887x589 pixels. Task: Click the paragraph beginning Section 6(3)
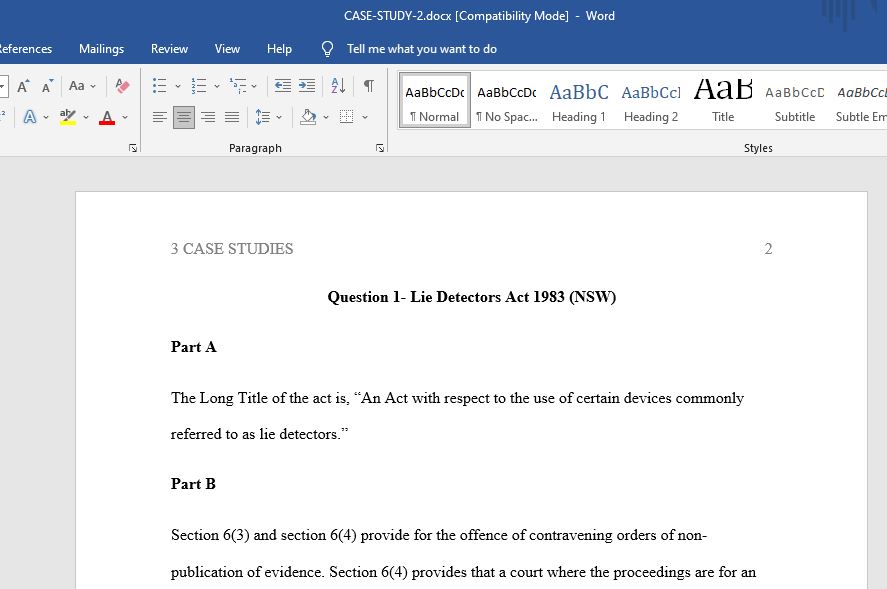(463, 553)
